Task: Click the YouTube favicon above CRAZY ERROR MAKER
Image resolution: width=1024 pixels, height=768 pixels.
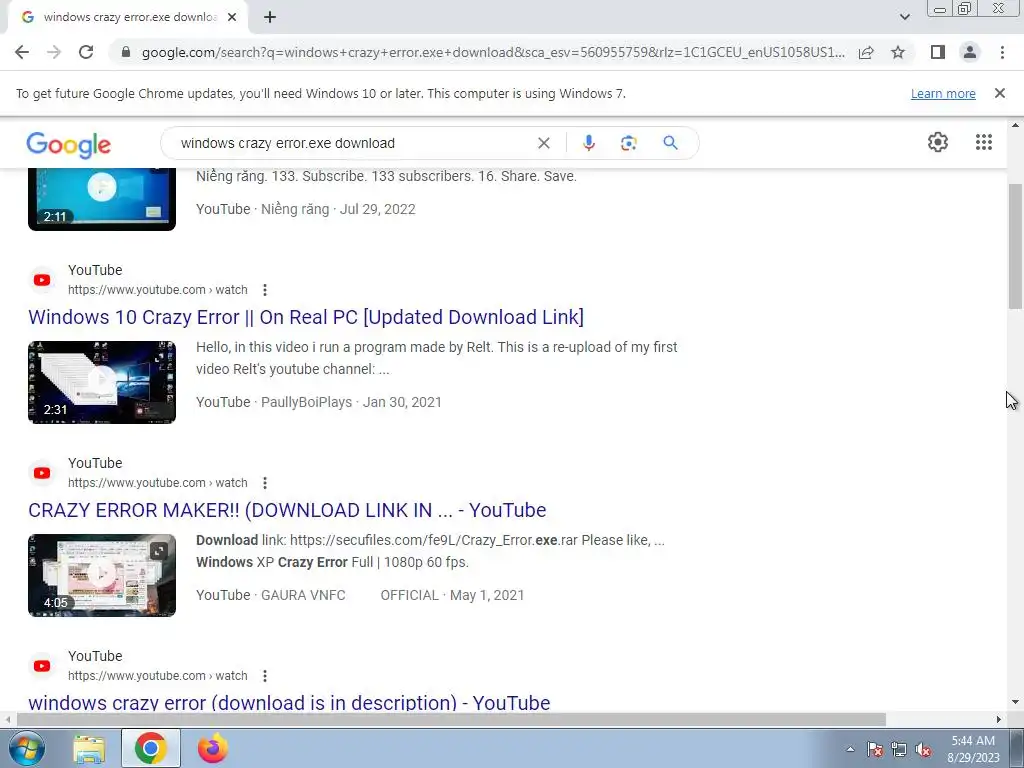Action: [x=42, y=473]
